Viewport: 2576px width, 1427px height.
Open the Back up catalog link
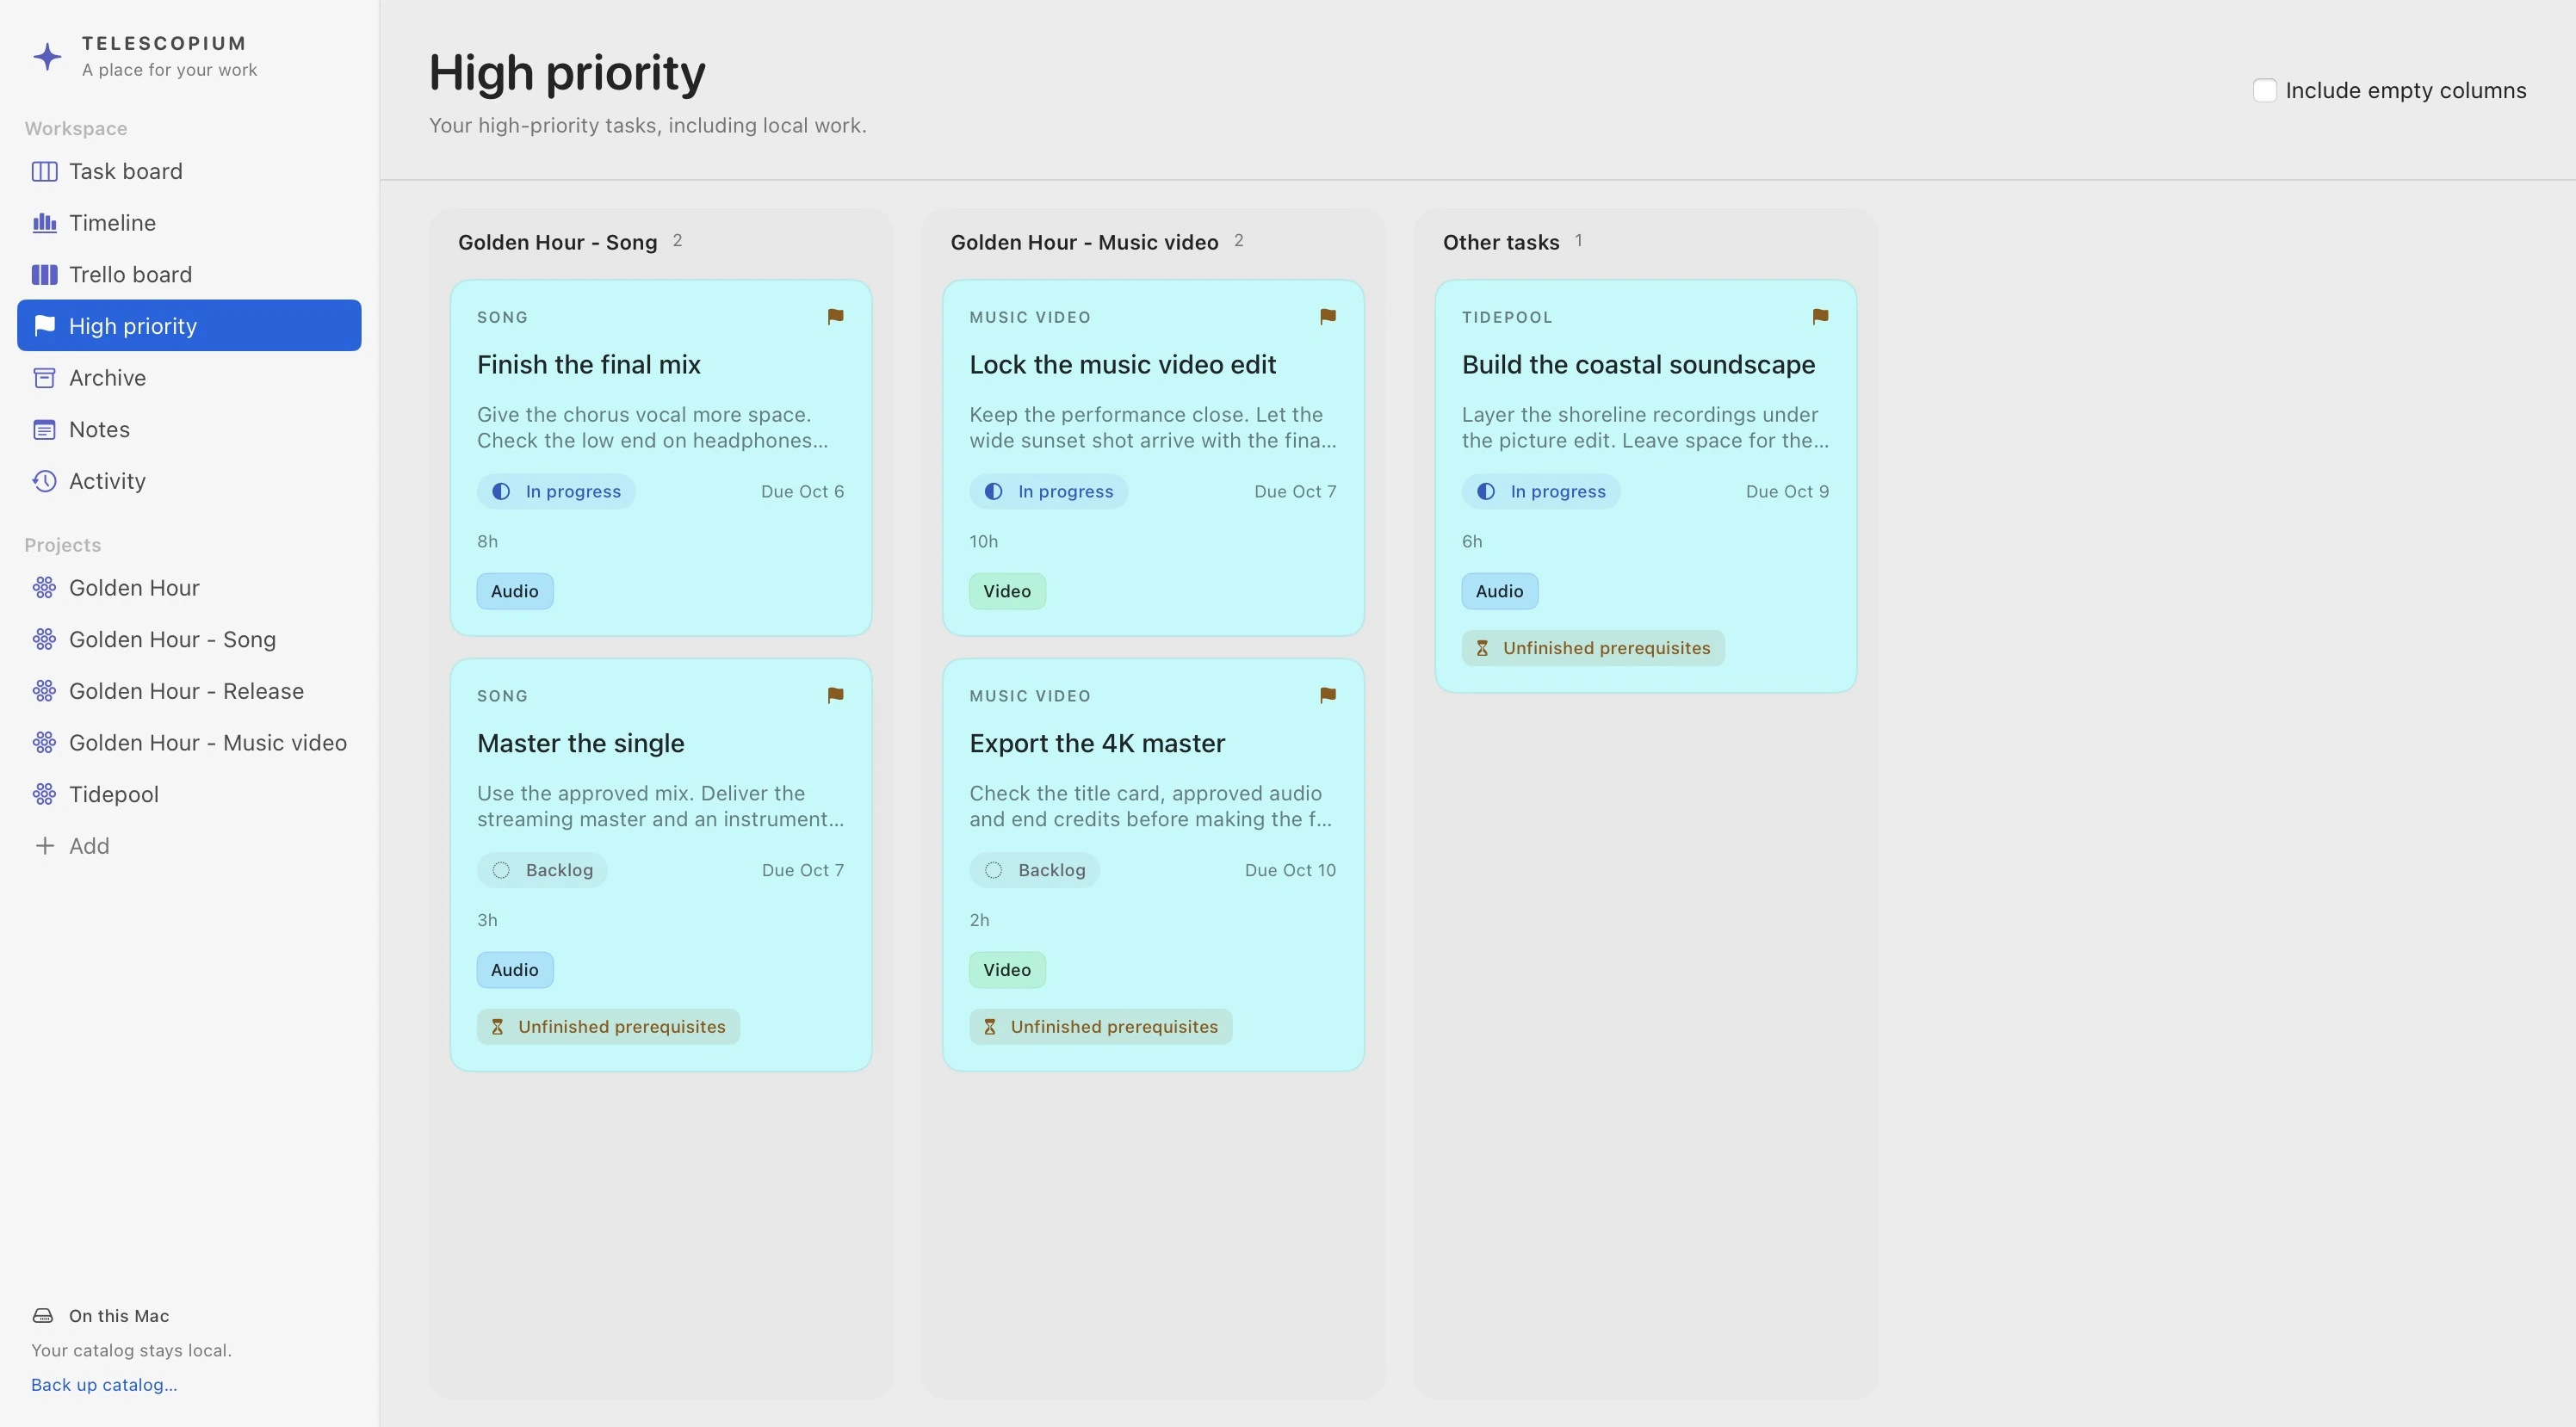[x=104, y=1385]
